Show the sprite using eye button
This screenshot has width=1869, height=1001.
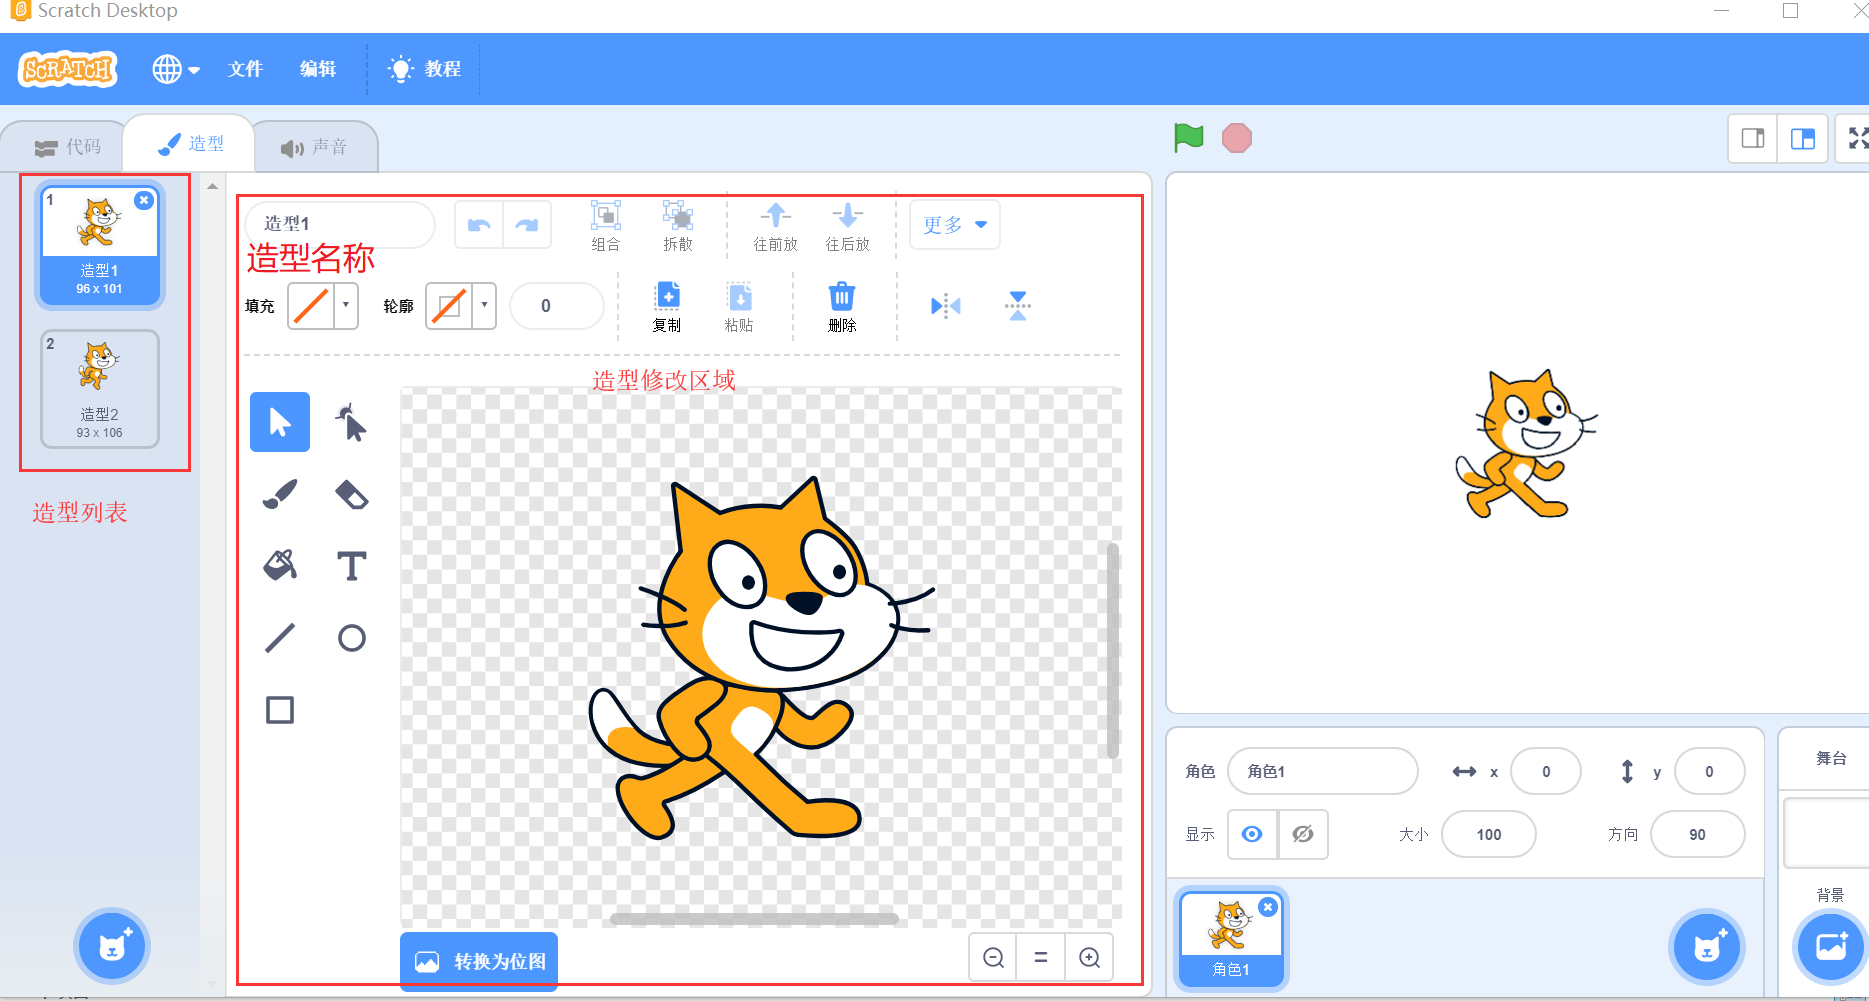coord(1252,834)
